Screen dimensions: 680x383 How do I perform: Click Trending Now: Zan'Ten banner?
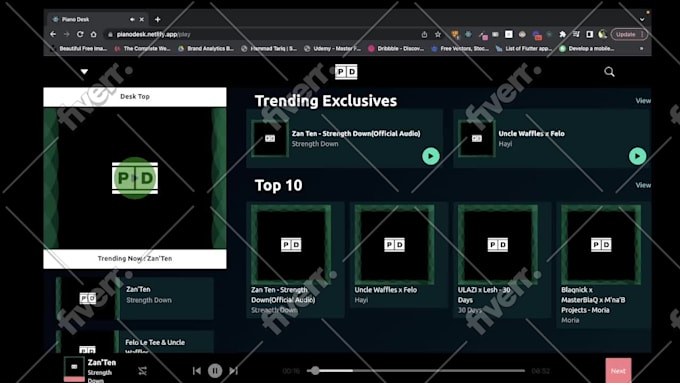pos(135,259)
